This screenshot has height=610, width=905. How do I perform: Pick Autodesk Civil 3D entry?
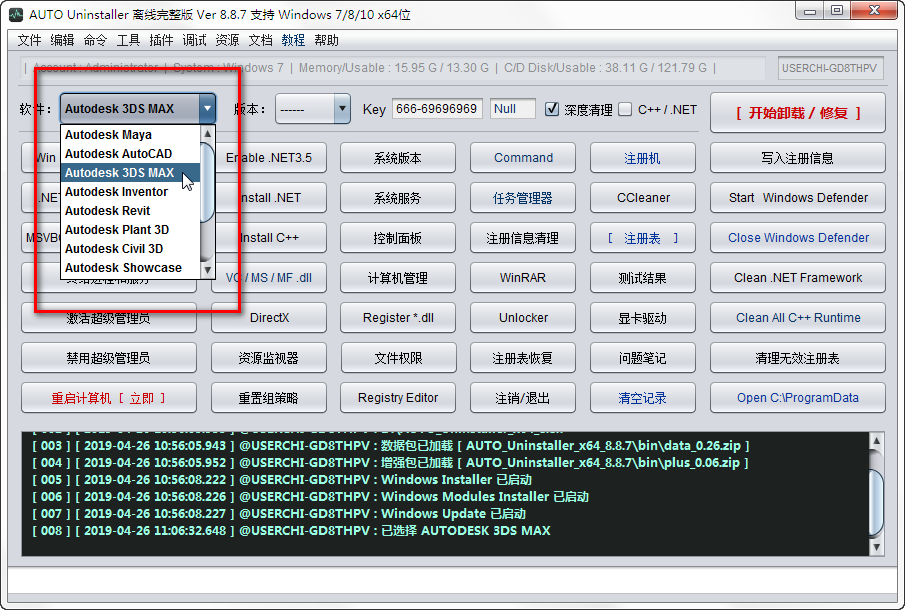(130, 249)
